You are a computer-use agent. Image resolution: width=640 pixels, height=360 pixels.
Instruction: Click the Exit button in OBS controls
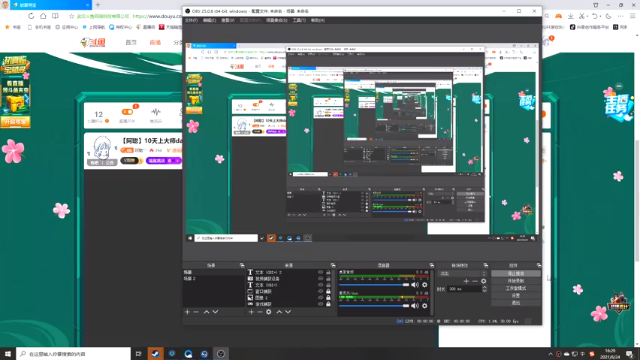click(516, 303)
